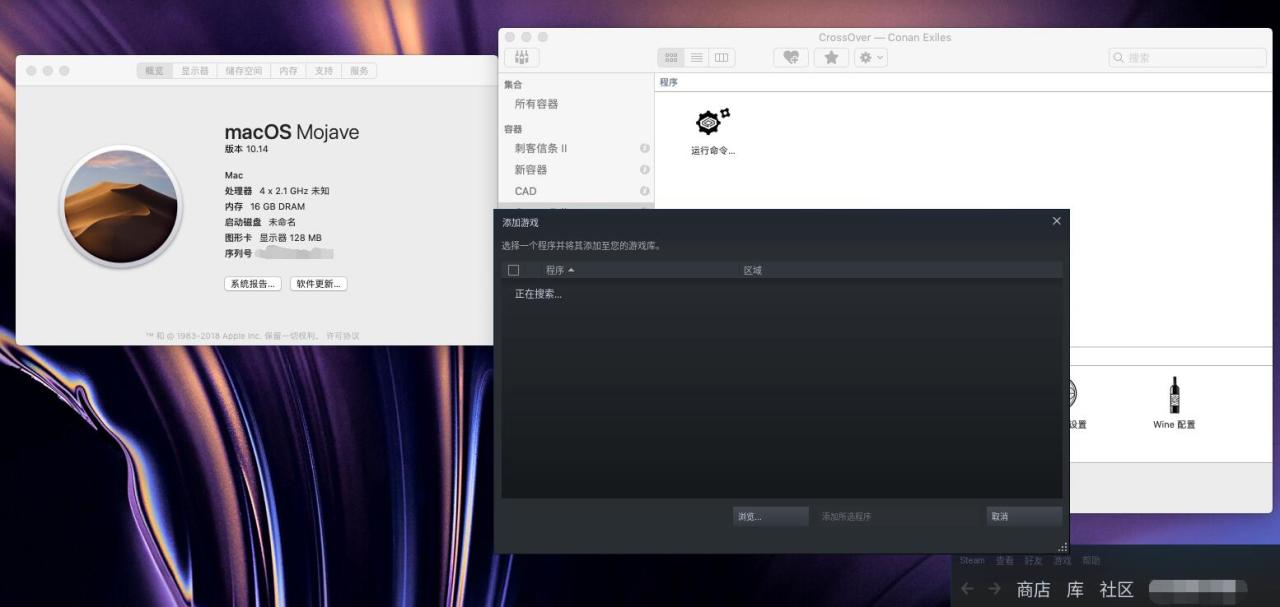Click the 内存 16 GB DRAM text
This screenshot has height=607, width=1280.
(265, 206)
